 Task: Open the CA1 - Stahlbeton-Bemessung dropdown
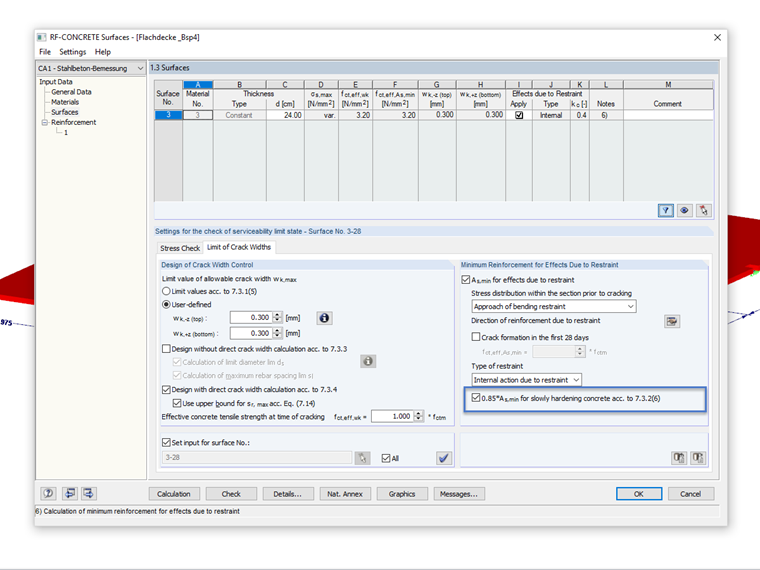click(91, 68)
